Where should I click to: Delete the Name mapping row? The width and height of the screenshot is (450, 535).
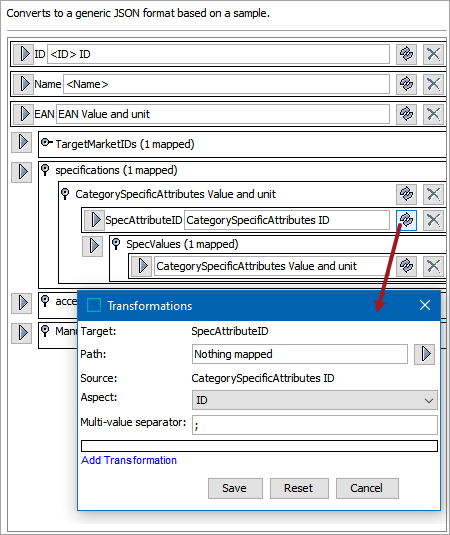pos(433,84)
